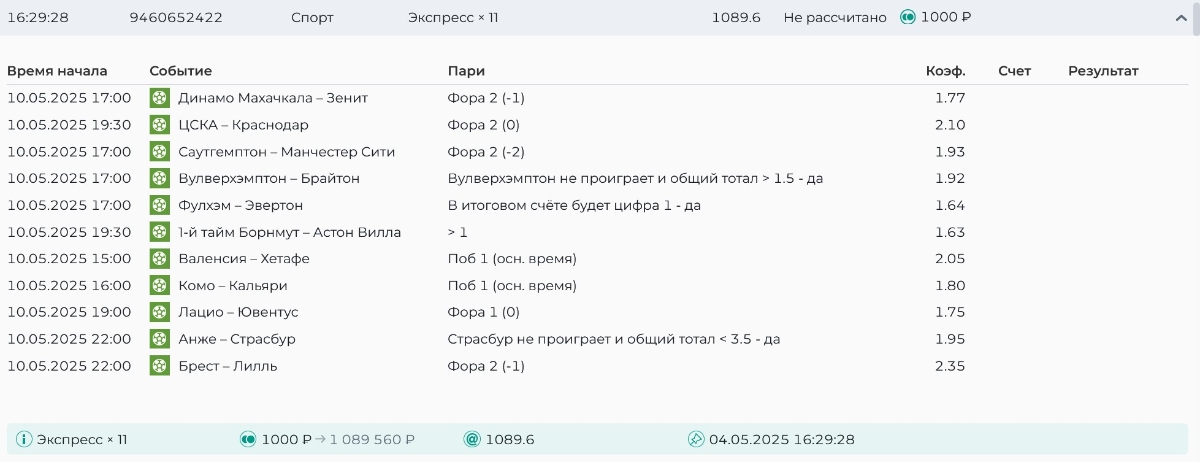Click the @ odds icon near 1089.6
This screenshot has width=1200, height=462.
(472, 440)
